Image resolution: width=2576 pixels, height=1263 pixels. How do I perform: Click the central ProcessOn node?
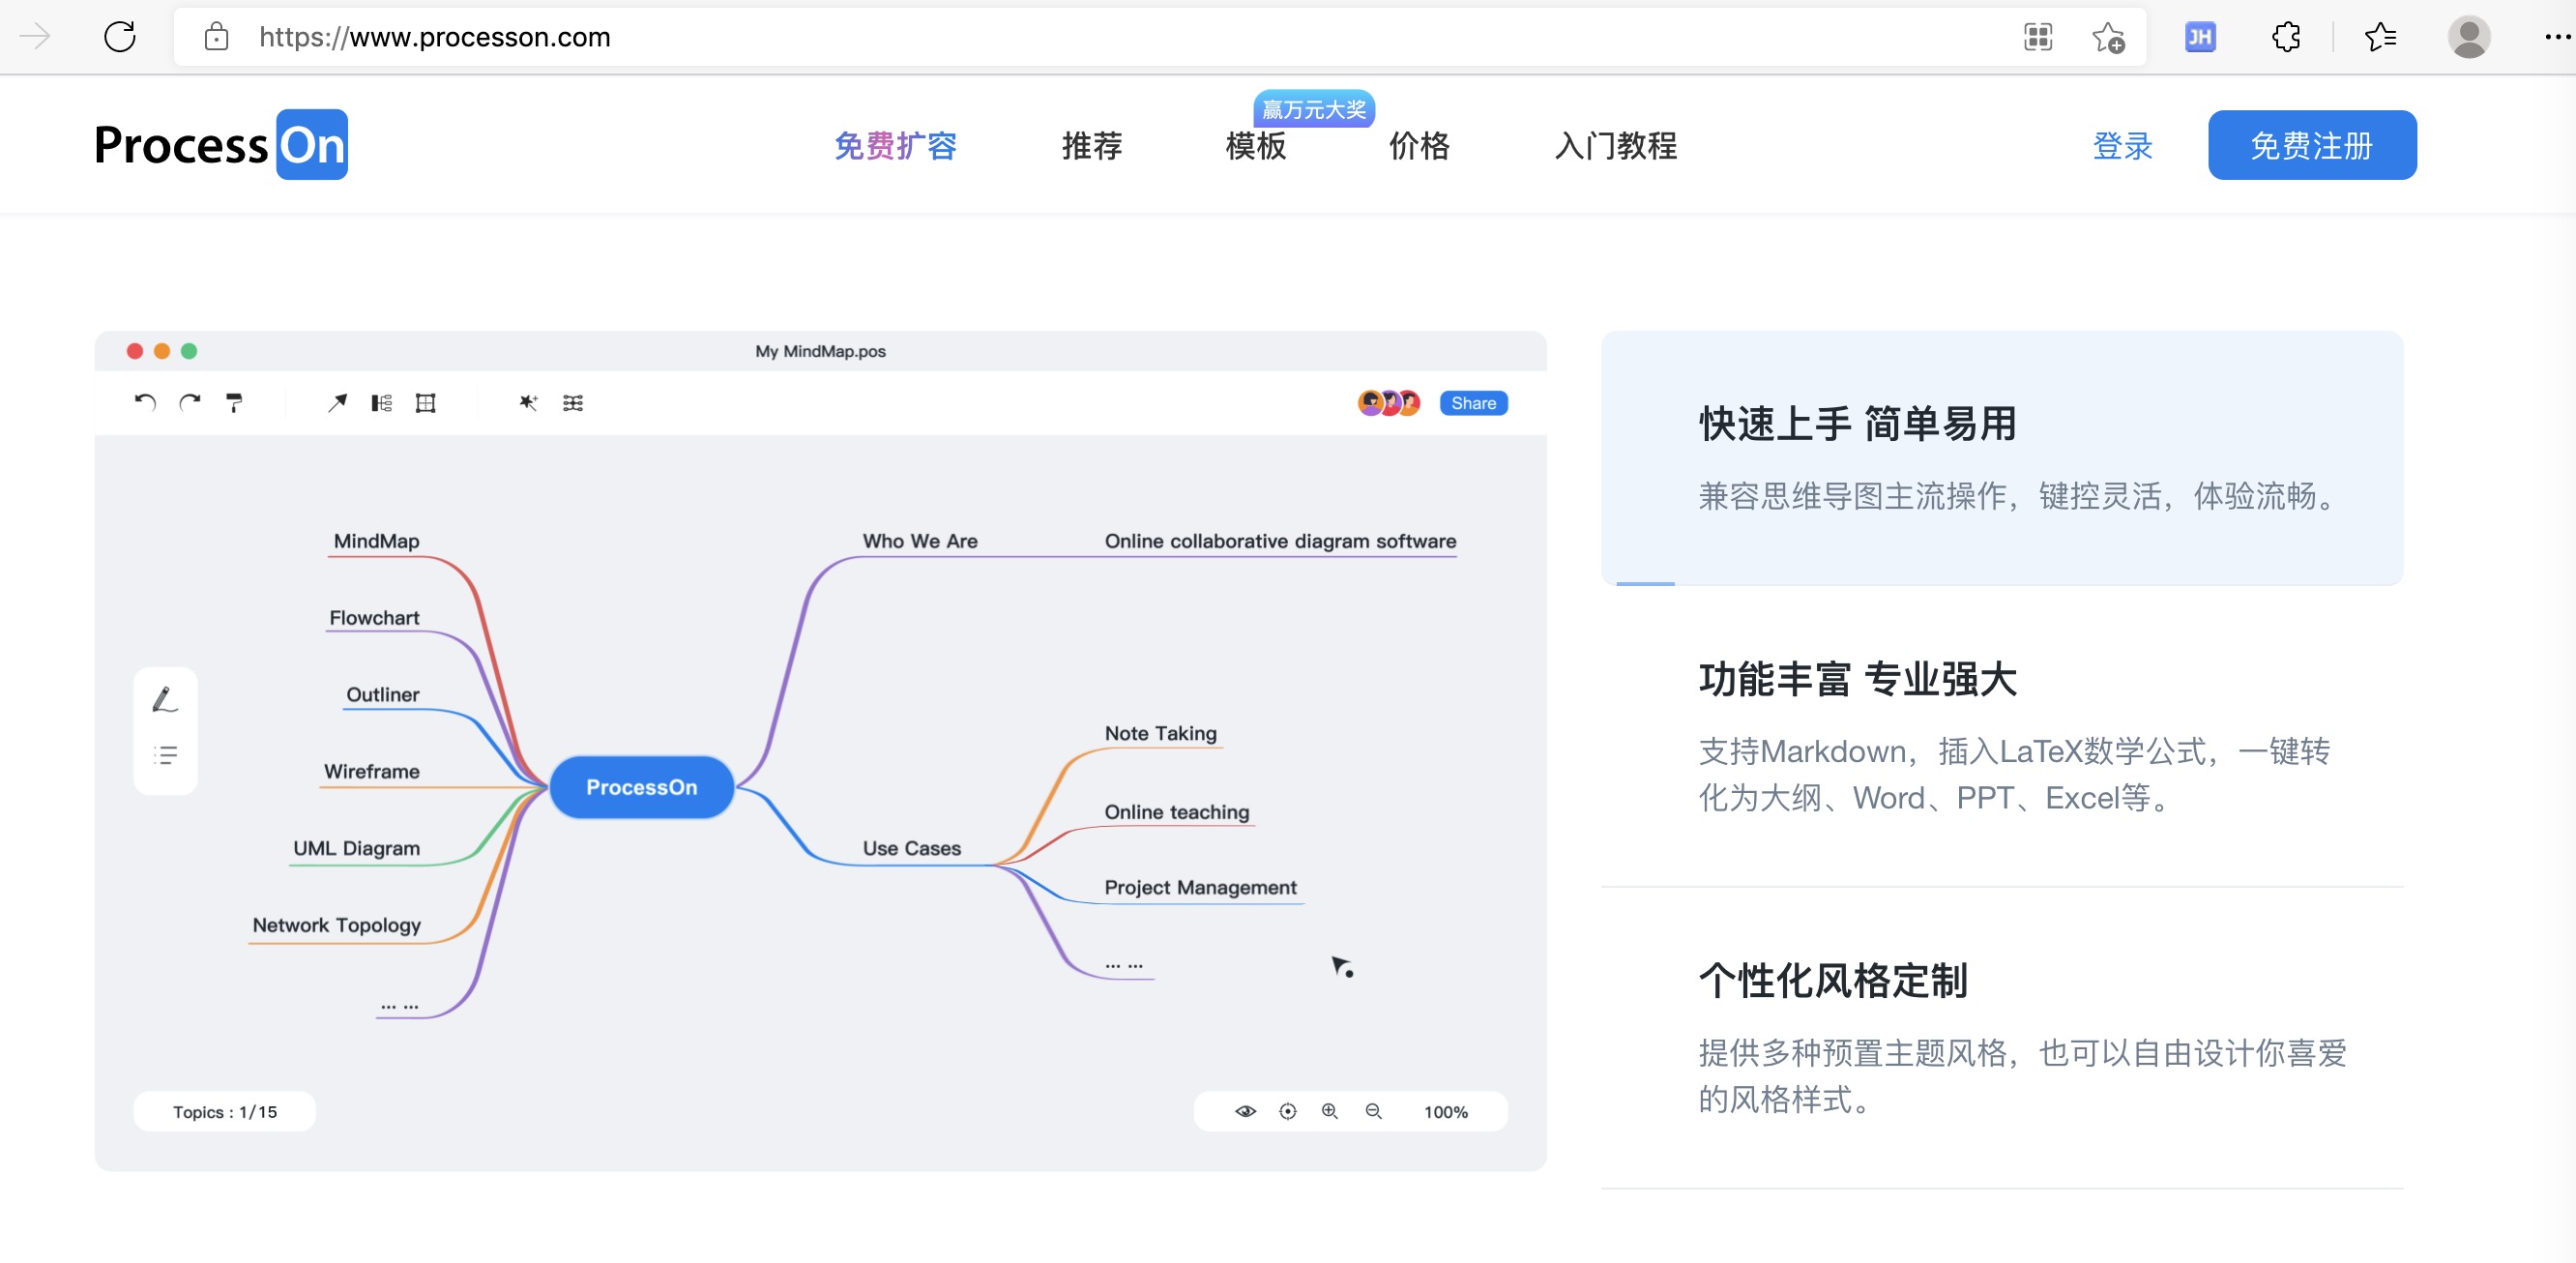[x=641, y=787]
